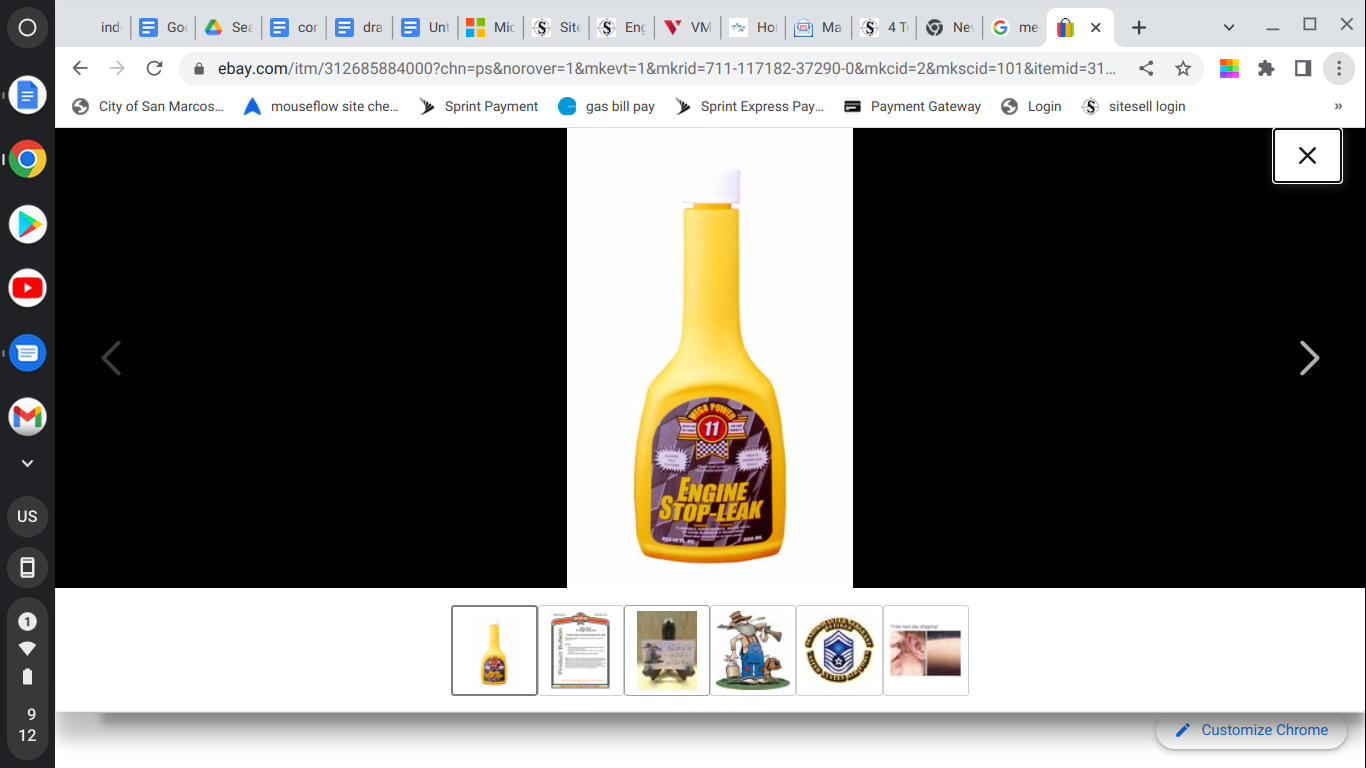Screen dimensions: 1366x768
Task: Open 'sitesell login' bookmark
Action: point(1134,106)
